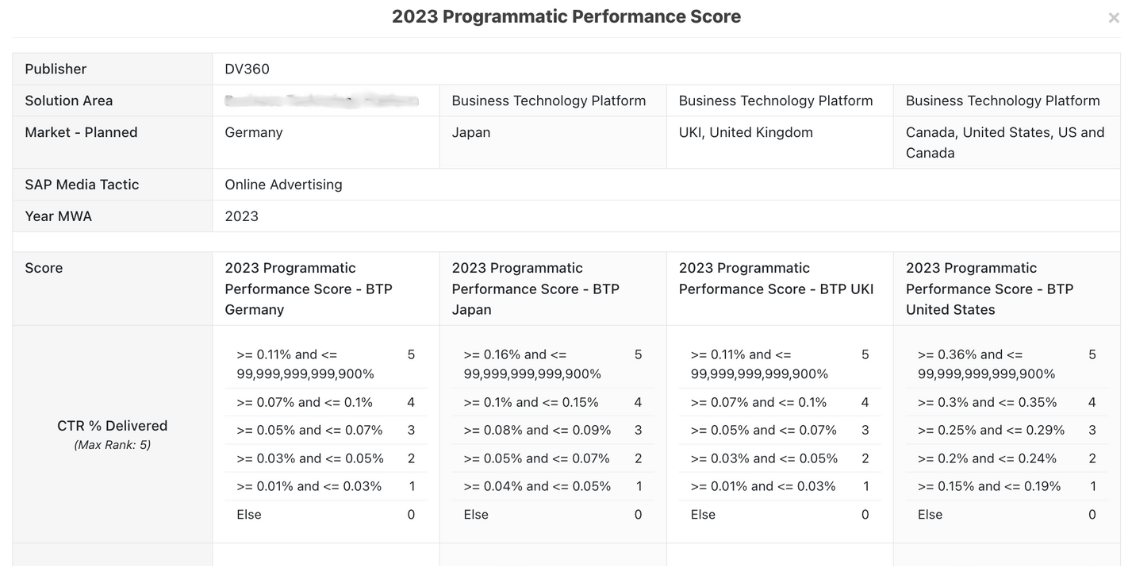The height and width of the screenshot is (566, 1132).
Task: Select the Online Advertising tactic value
Action: [x=283, y=185]
